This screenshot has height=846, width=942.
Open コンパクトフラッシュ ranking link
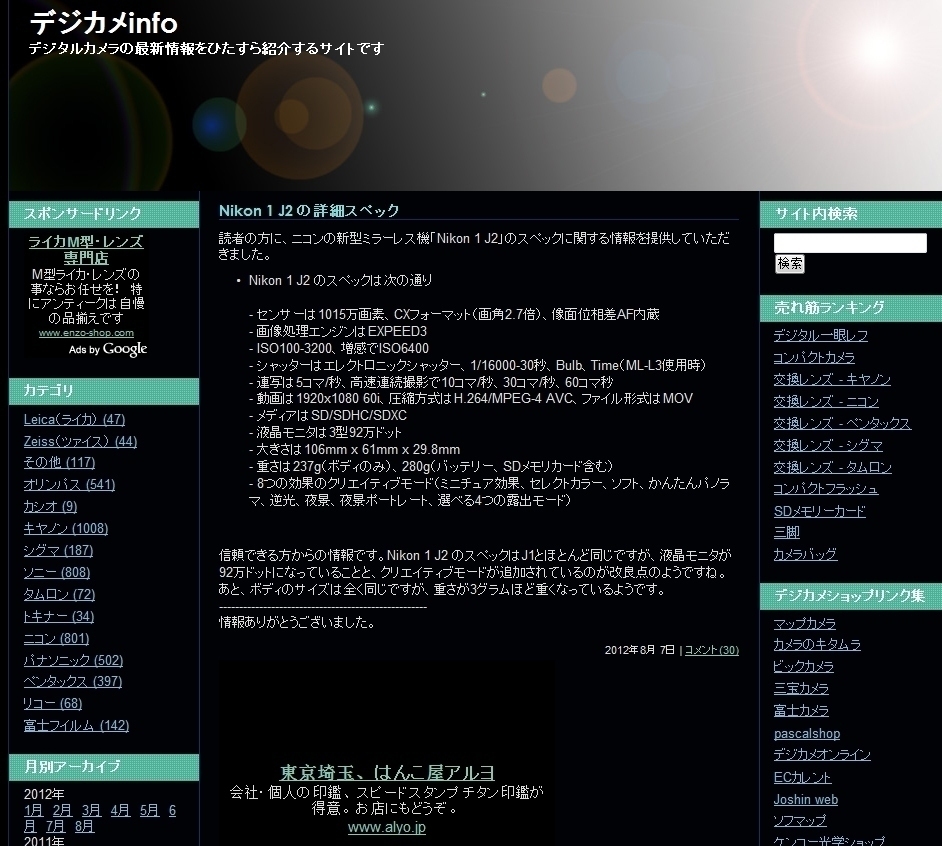point(826,489)
